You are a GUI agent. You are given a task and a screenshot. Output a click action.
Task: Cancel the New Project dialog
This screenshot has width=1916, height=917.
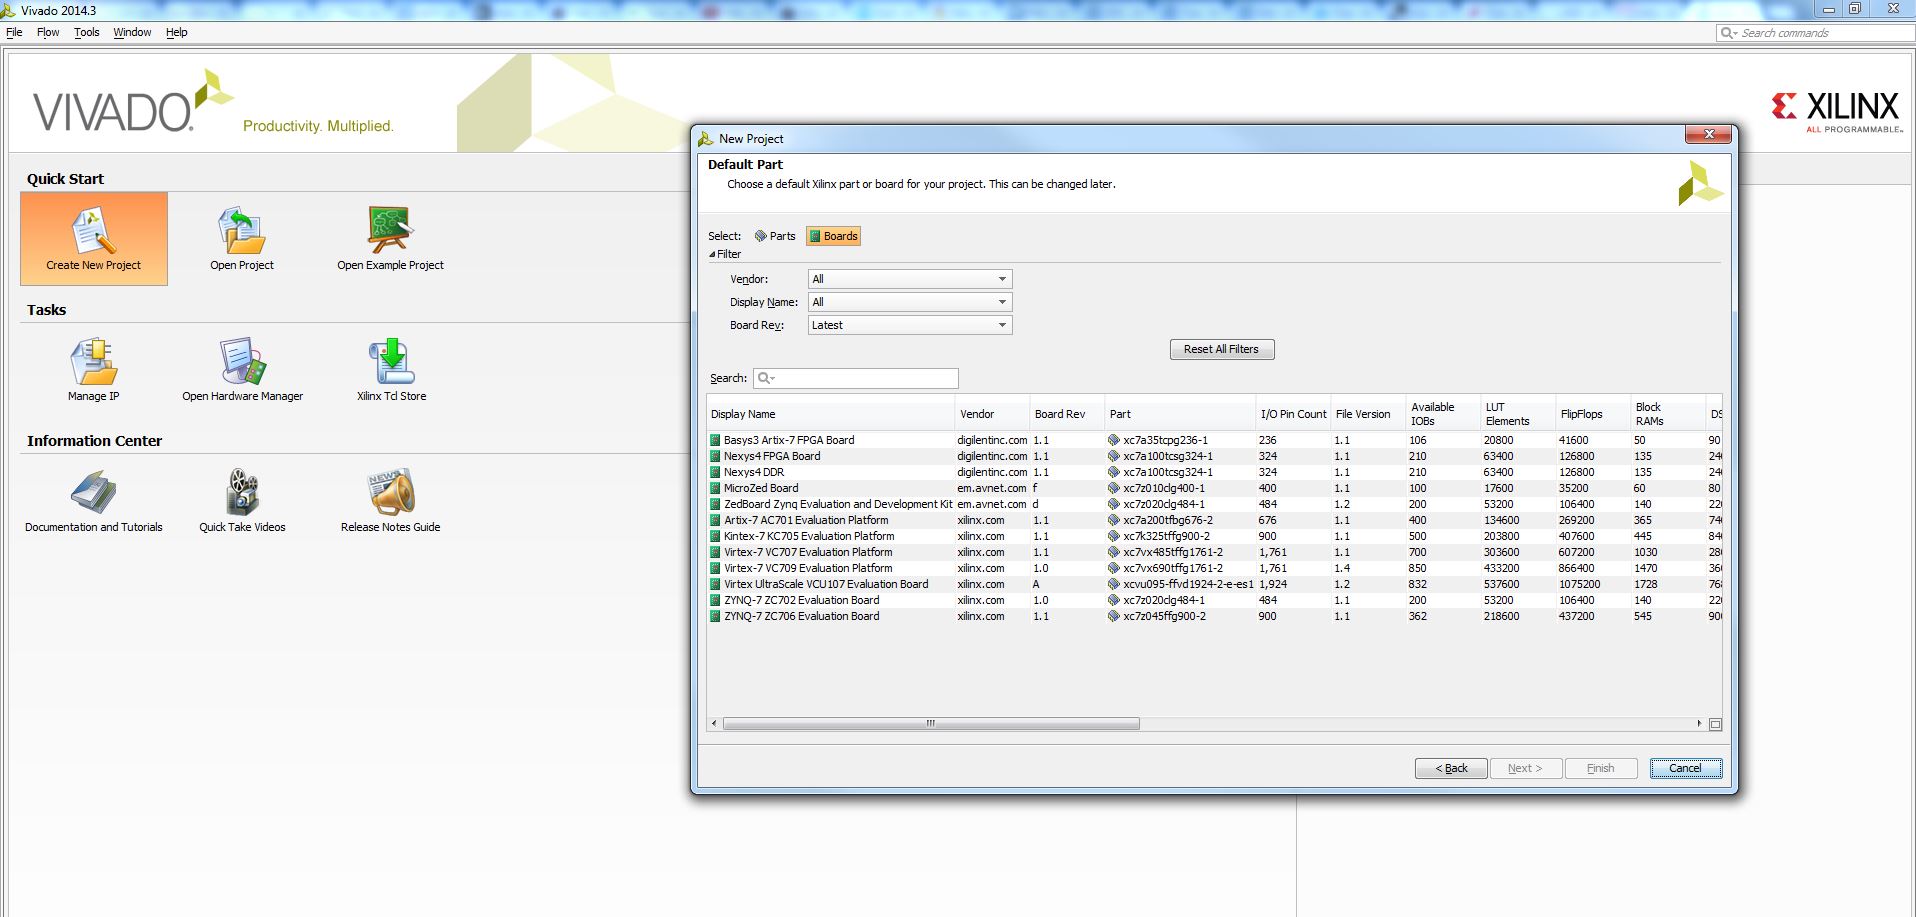point(1686,768)
